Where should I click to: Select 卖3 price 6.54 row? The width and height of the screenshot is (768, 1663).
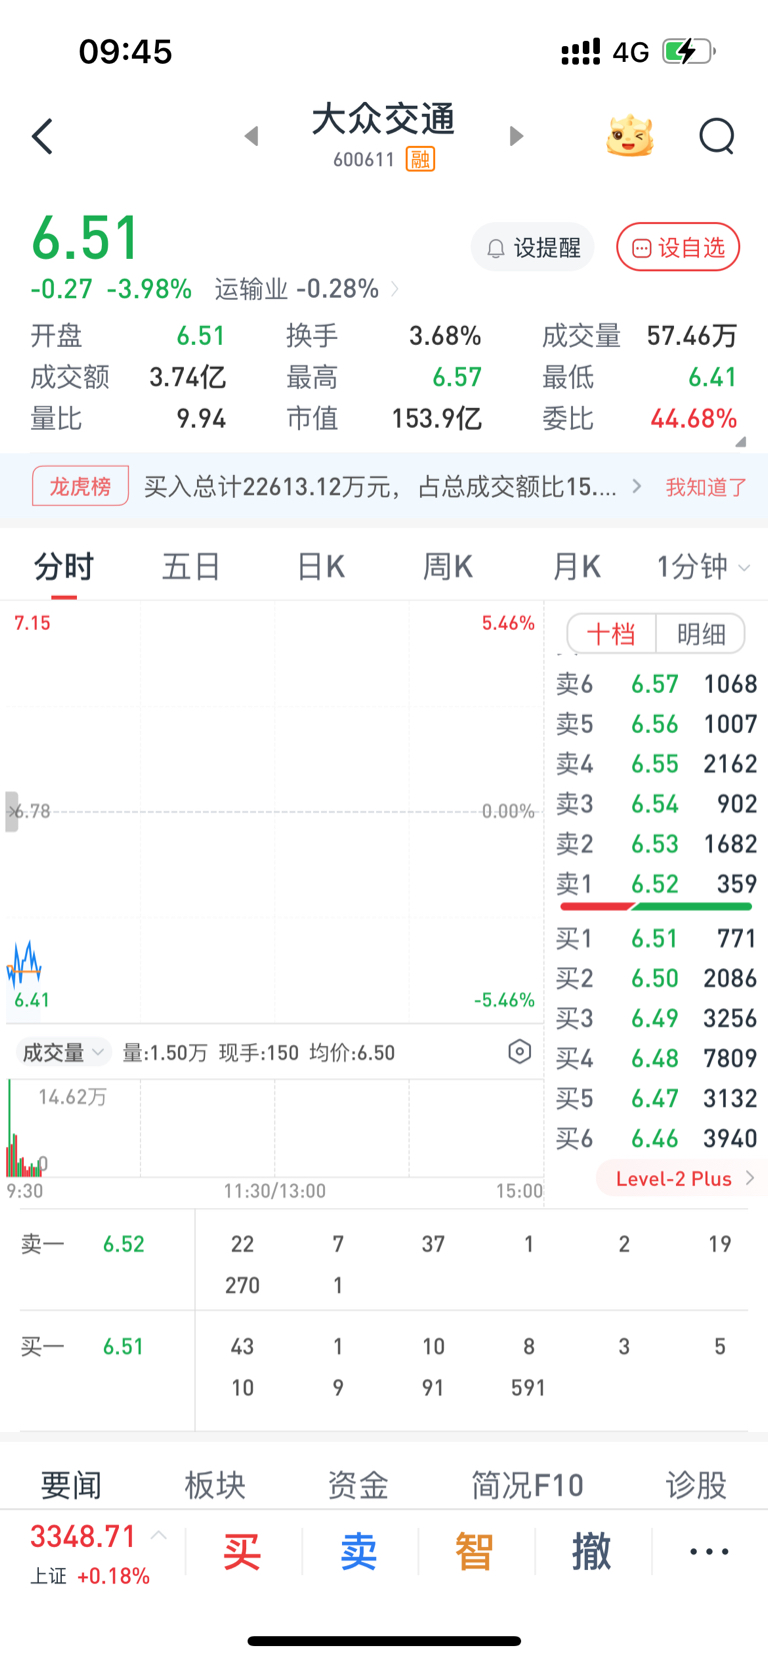(x=656, y=804)
